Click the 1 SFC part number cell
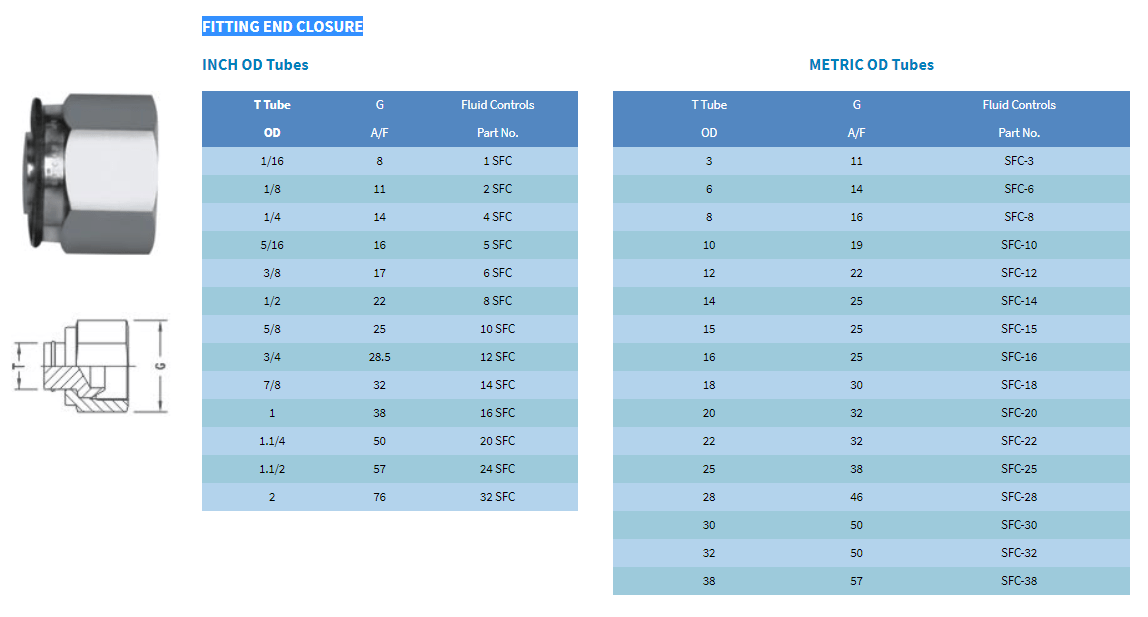 point(498,161)
